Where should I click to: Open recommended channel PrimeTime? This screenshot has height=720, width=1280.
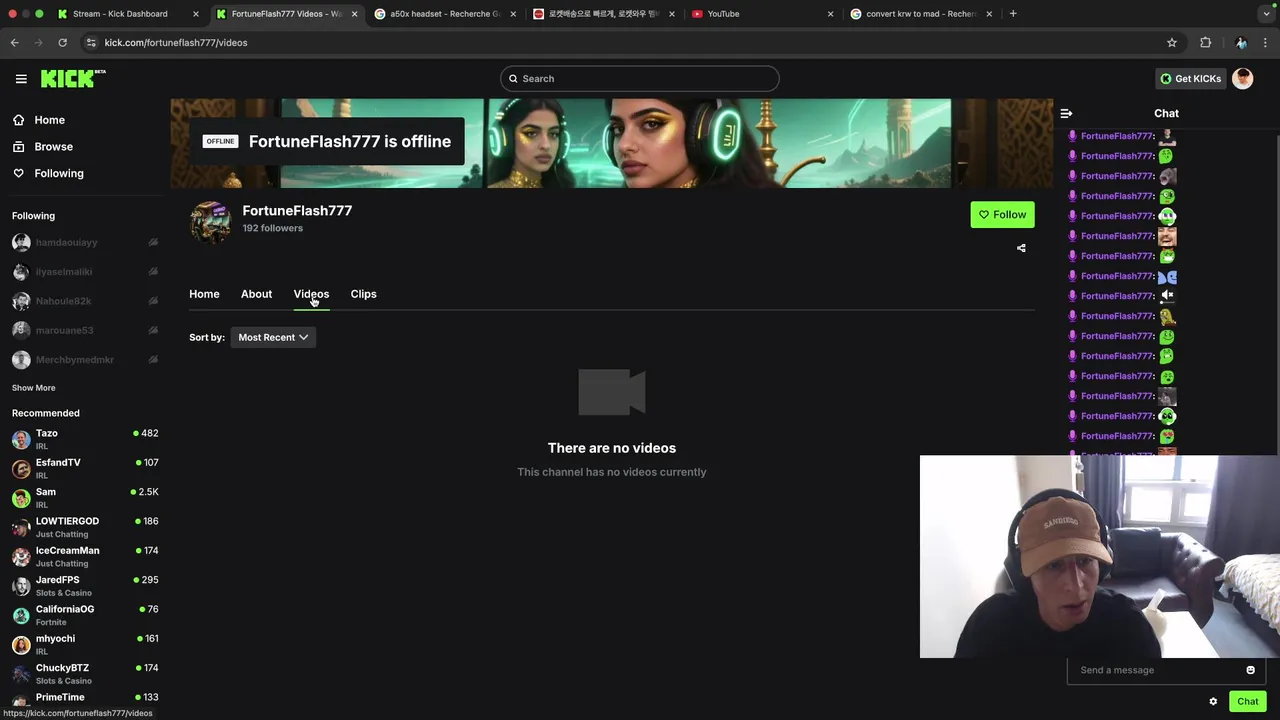pyautogui.click(x=85, y=700)
